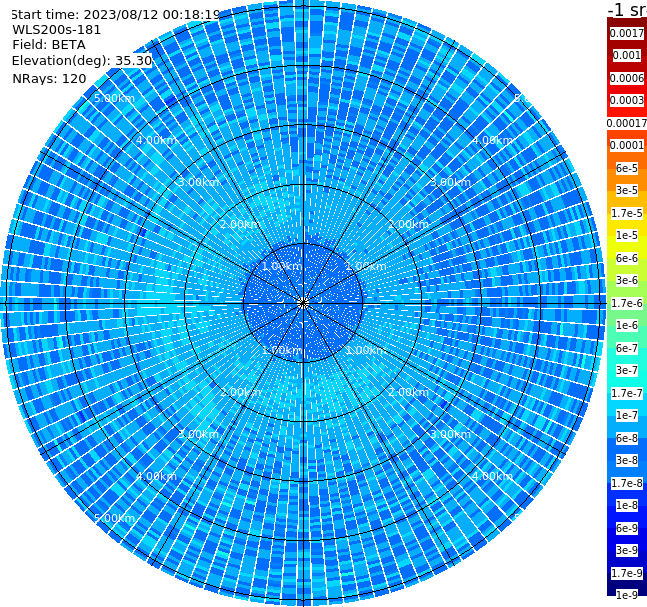
Task: Click the Start time 2023/08/12 00:18:19 text
Action: [x=115, y=15]
